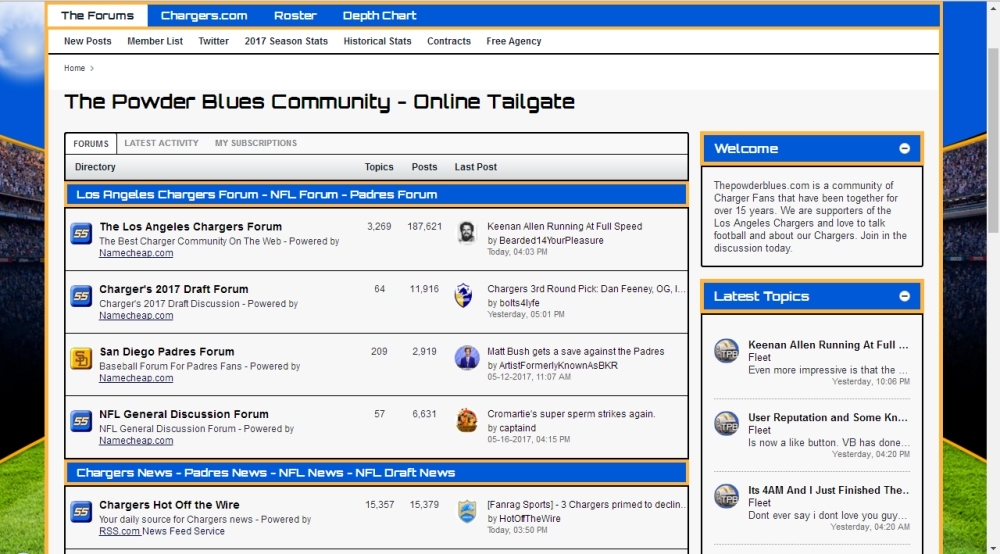This screenshot has height=554, width=1000.
Task: Open the Depth Chart tab
Action: tap(379, 15)
